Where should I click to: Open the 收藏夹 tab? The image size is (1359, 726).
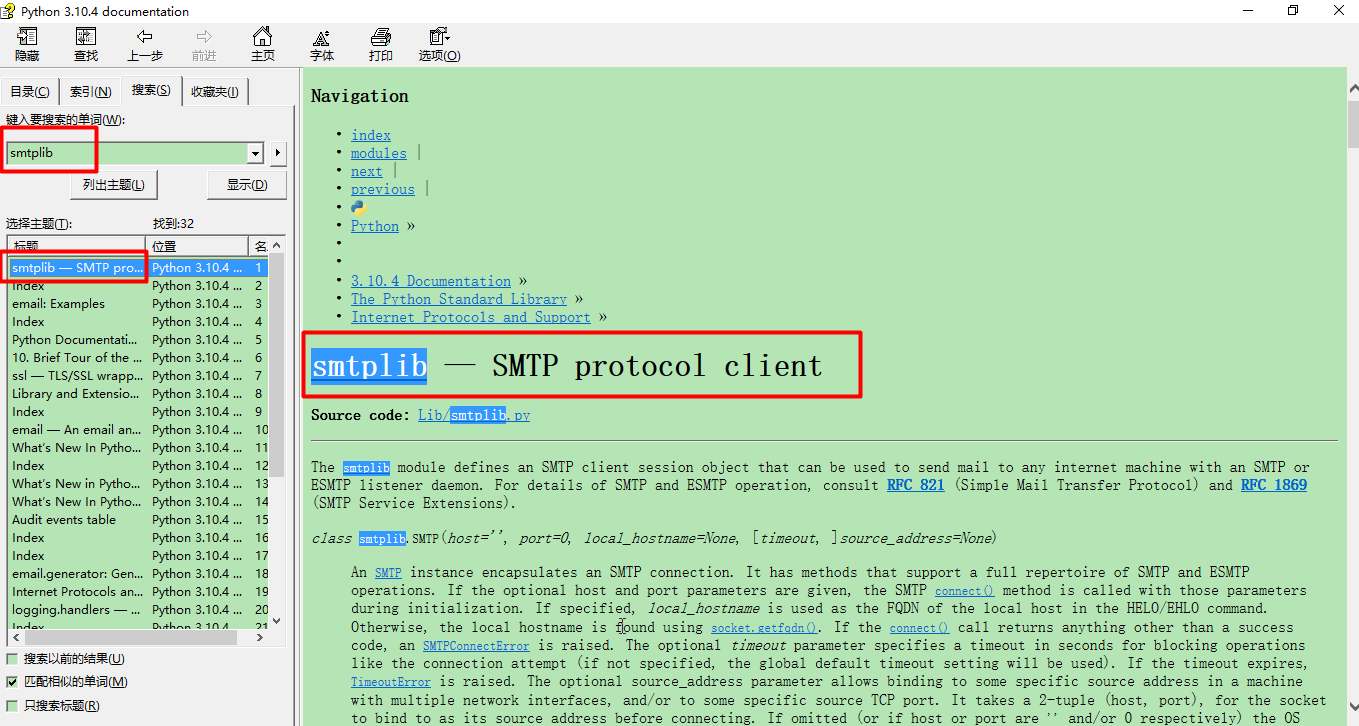coord(215,92)
